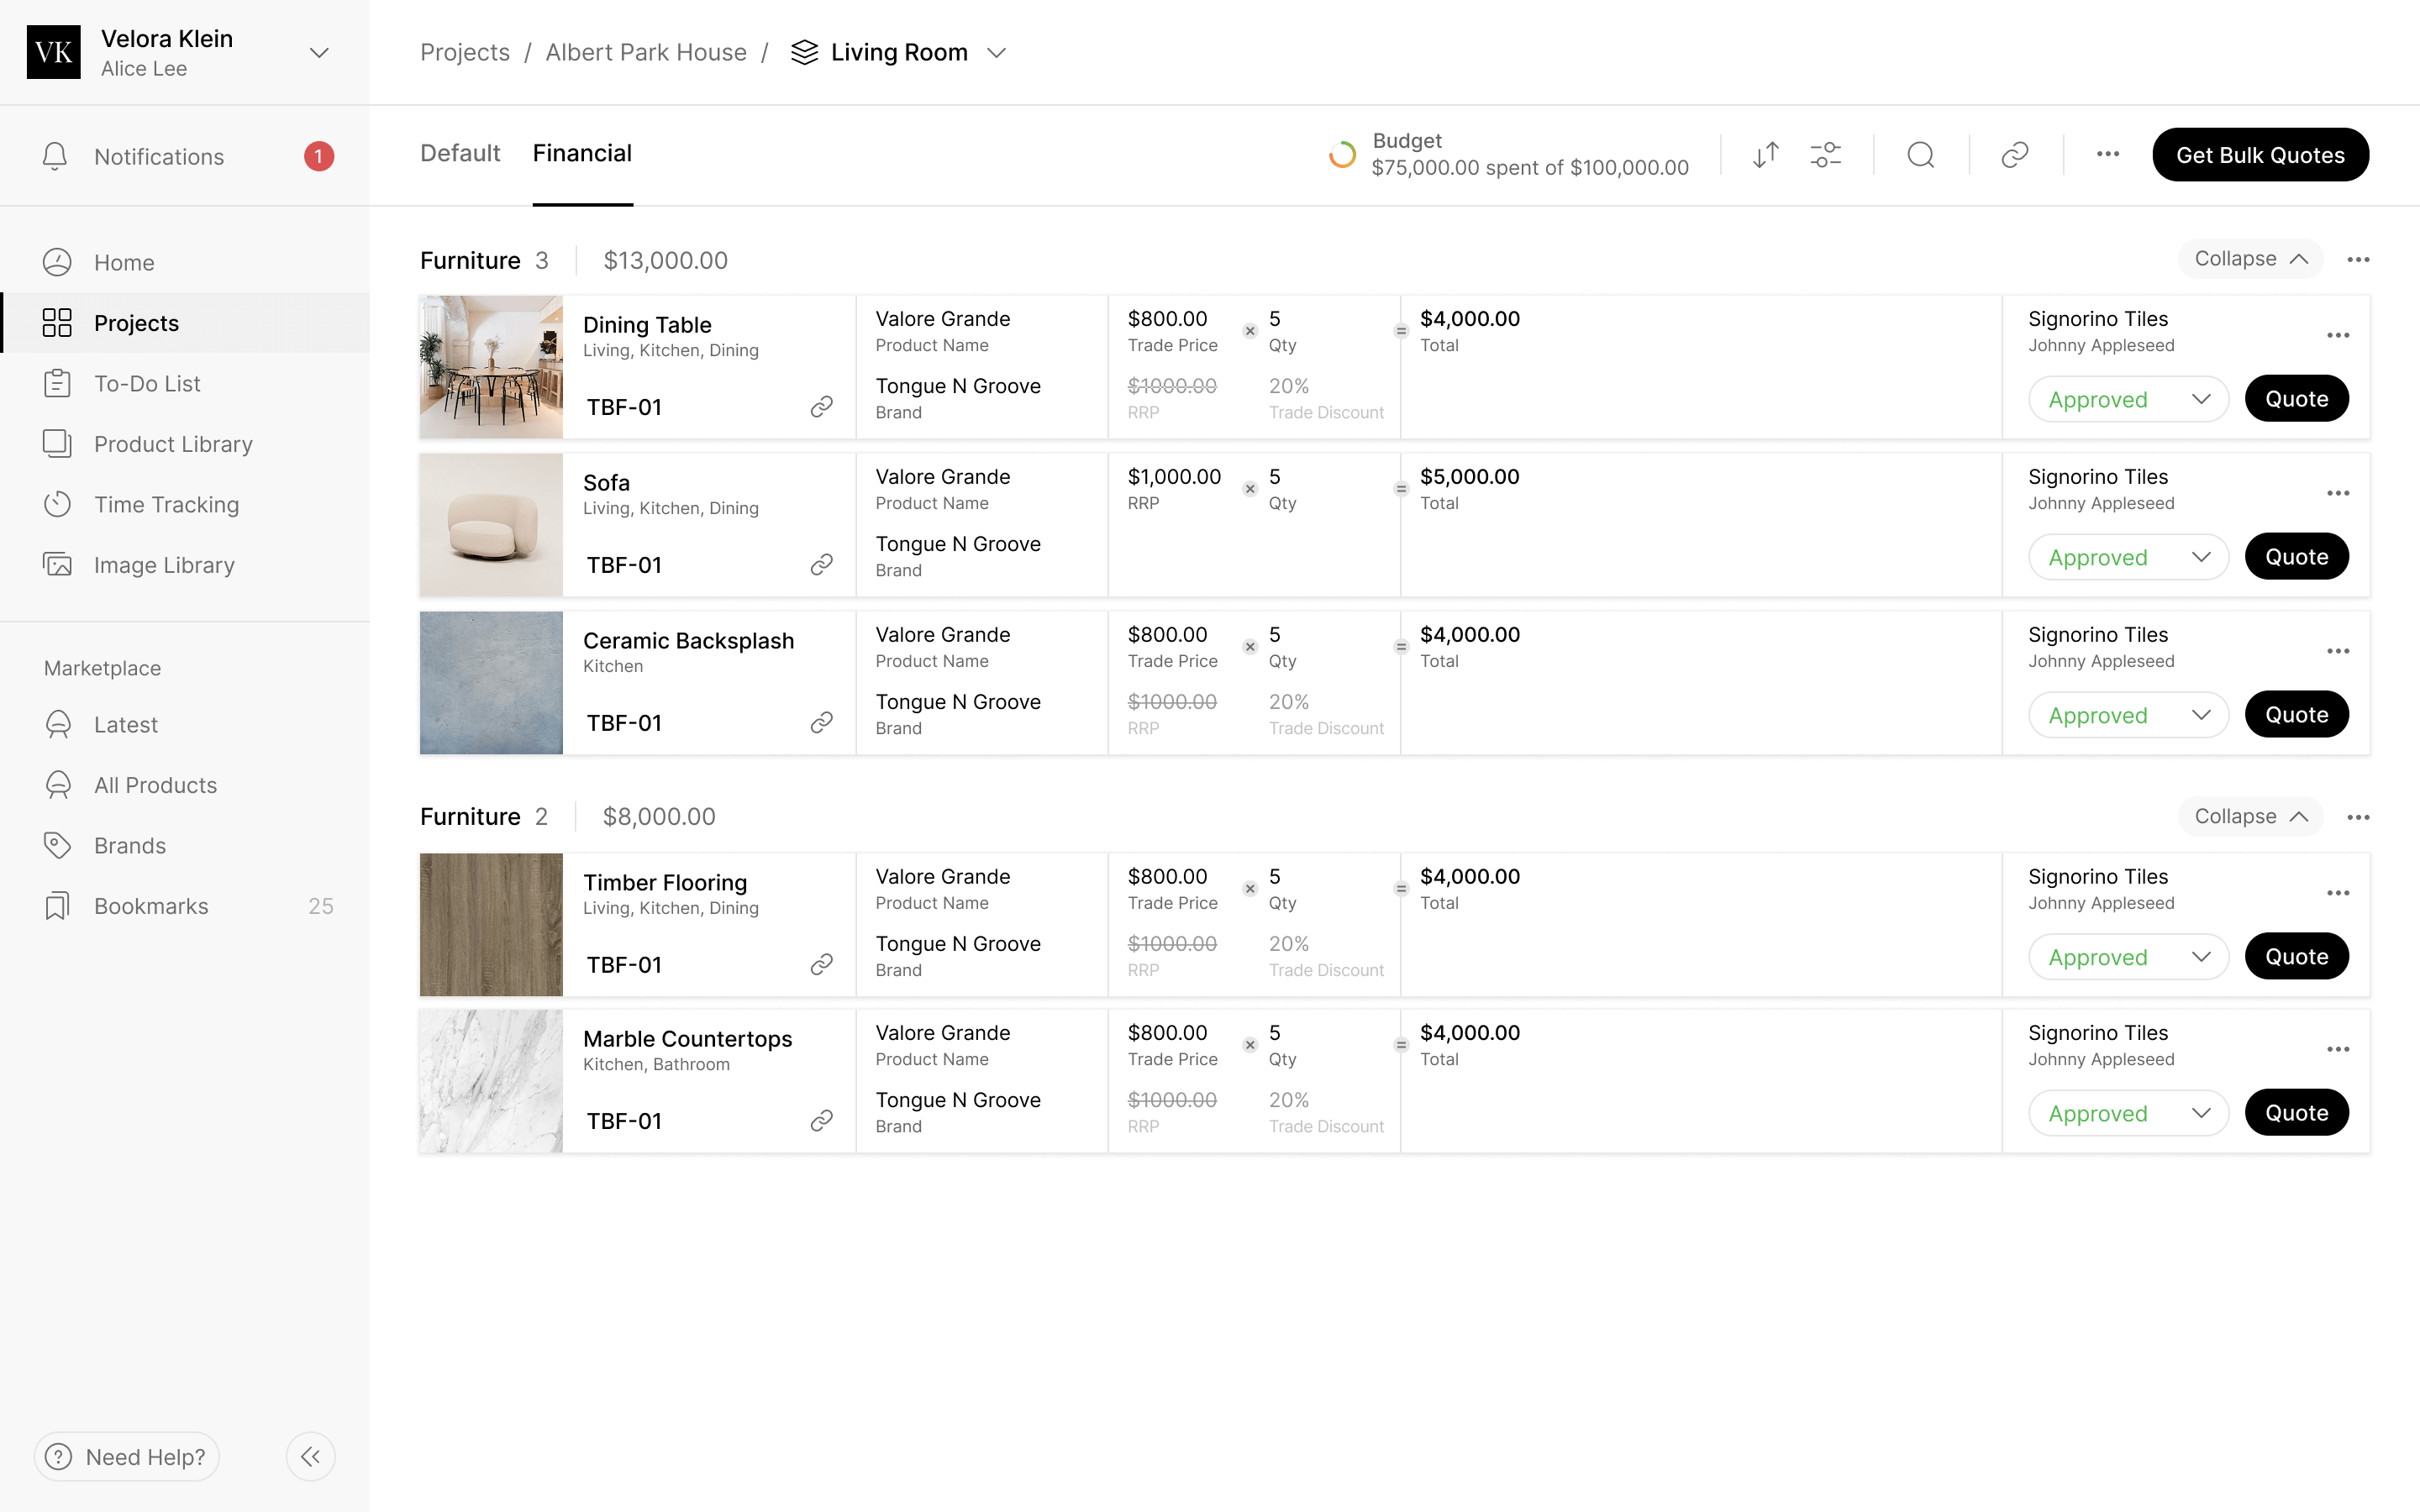Screen dimensions: 2420x1512
Task: Switch to the Default tab
Action: 460,153
